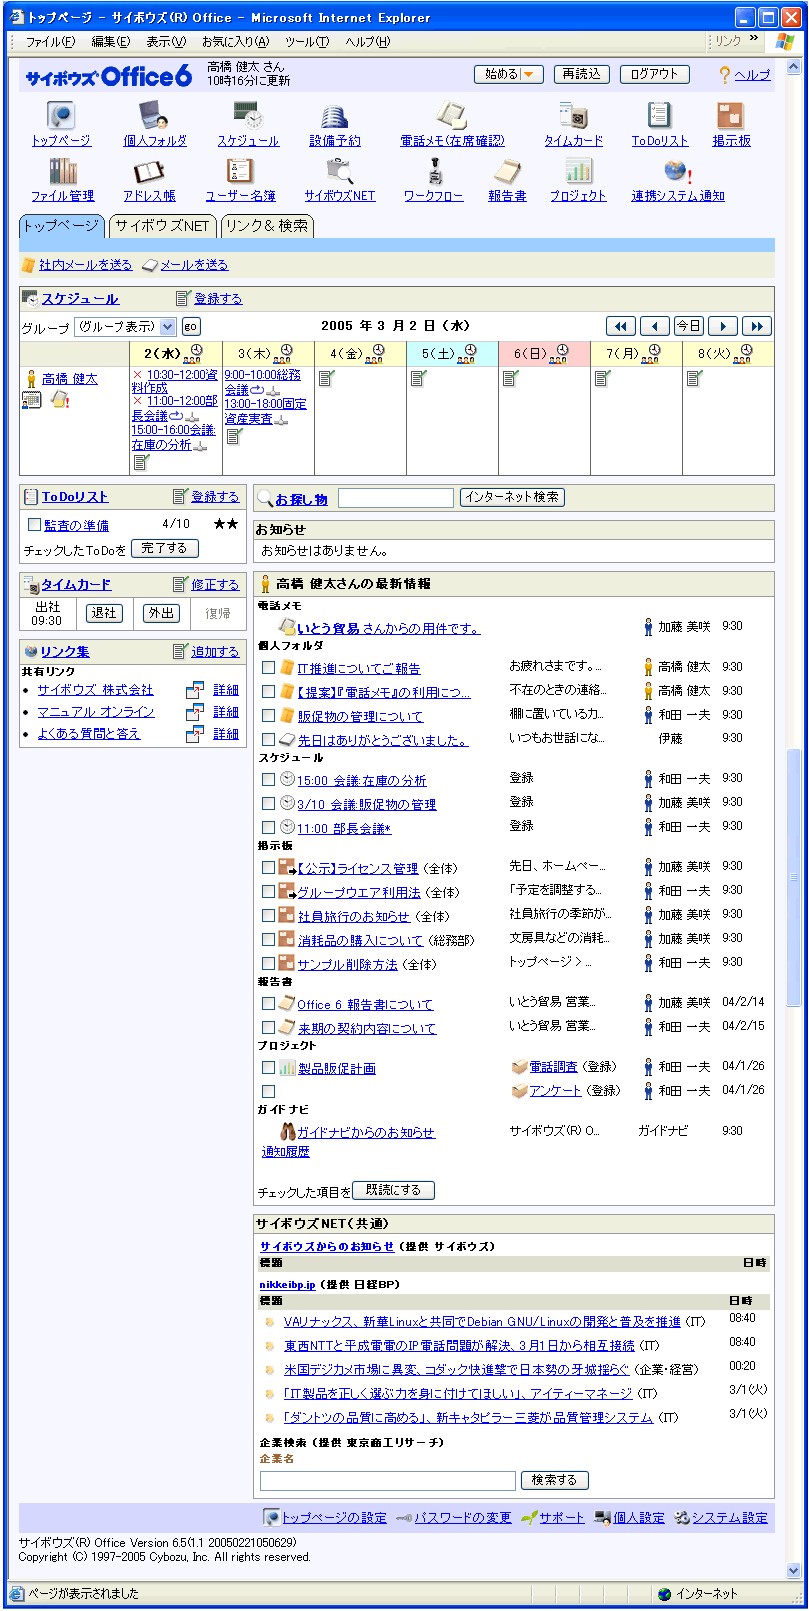This screenshot has width=809, height=1611.
Task: Switch to the サイボウズNET tab
Action: click(162, 226)
